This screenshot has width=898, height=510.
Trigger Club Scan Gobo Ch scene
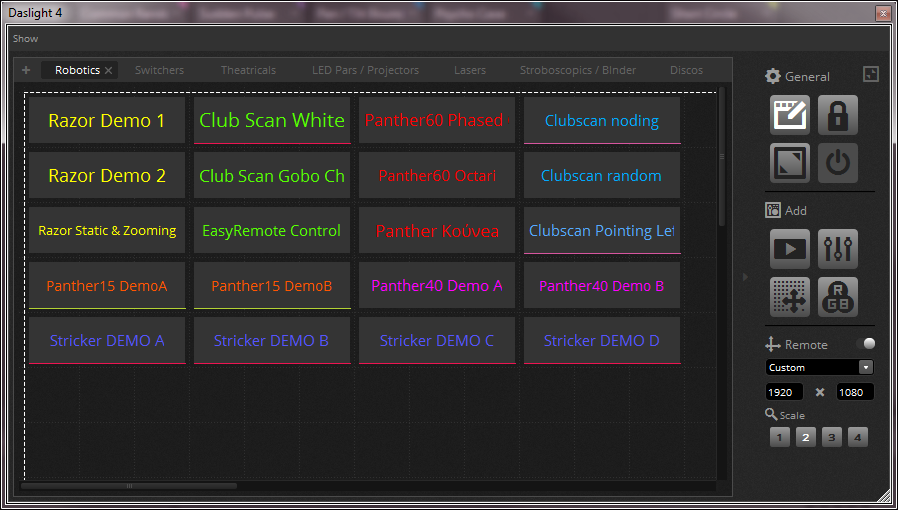272,175
